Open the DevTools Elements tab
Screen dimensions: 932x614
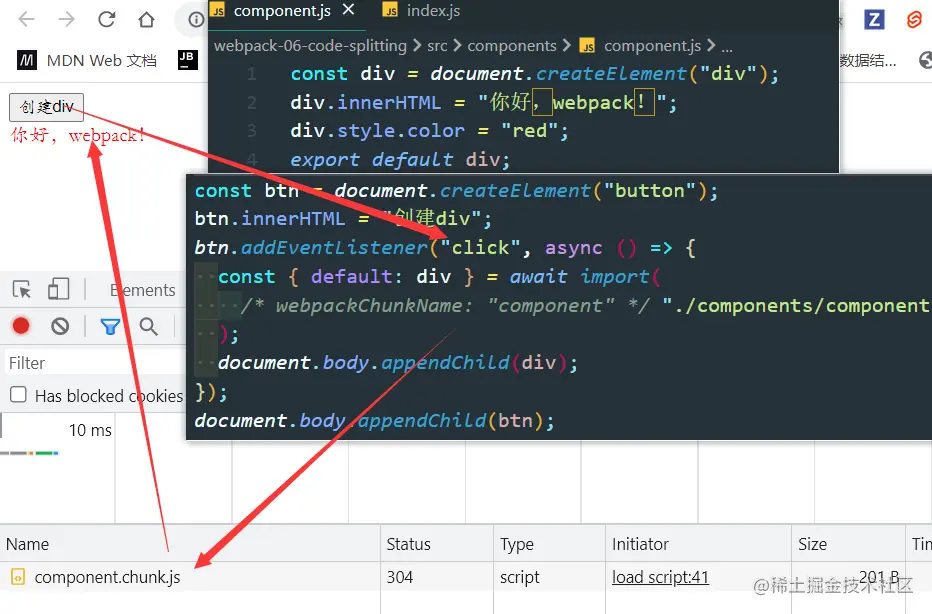pyautogui.click(x=143, y=290)
